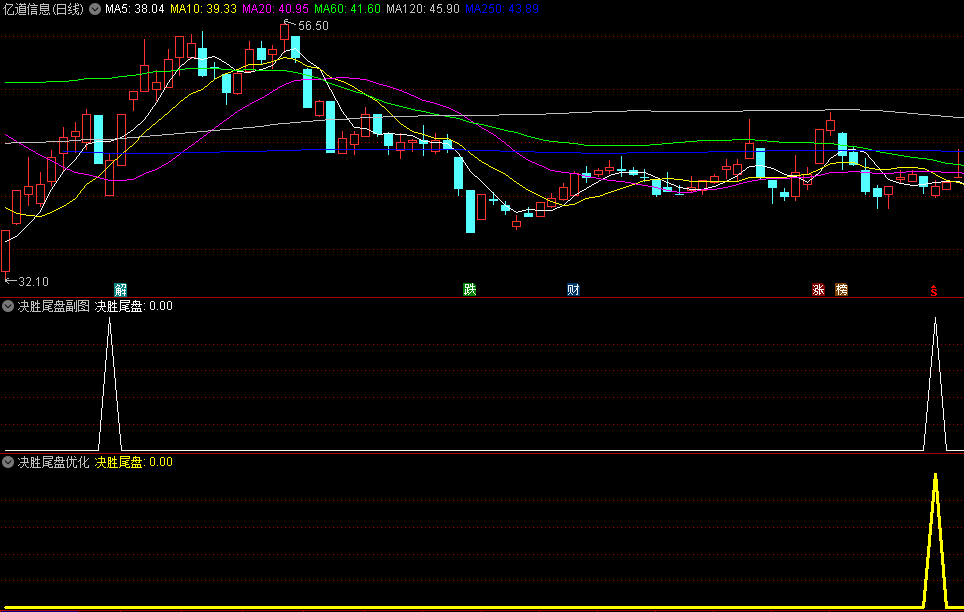
Task: Select the yellow 决胜尾盘: 0.00 value
Action: pos(133,462)
